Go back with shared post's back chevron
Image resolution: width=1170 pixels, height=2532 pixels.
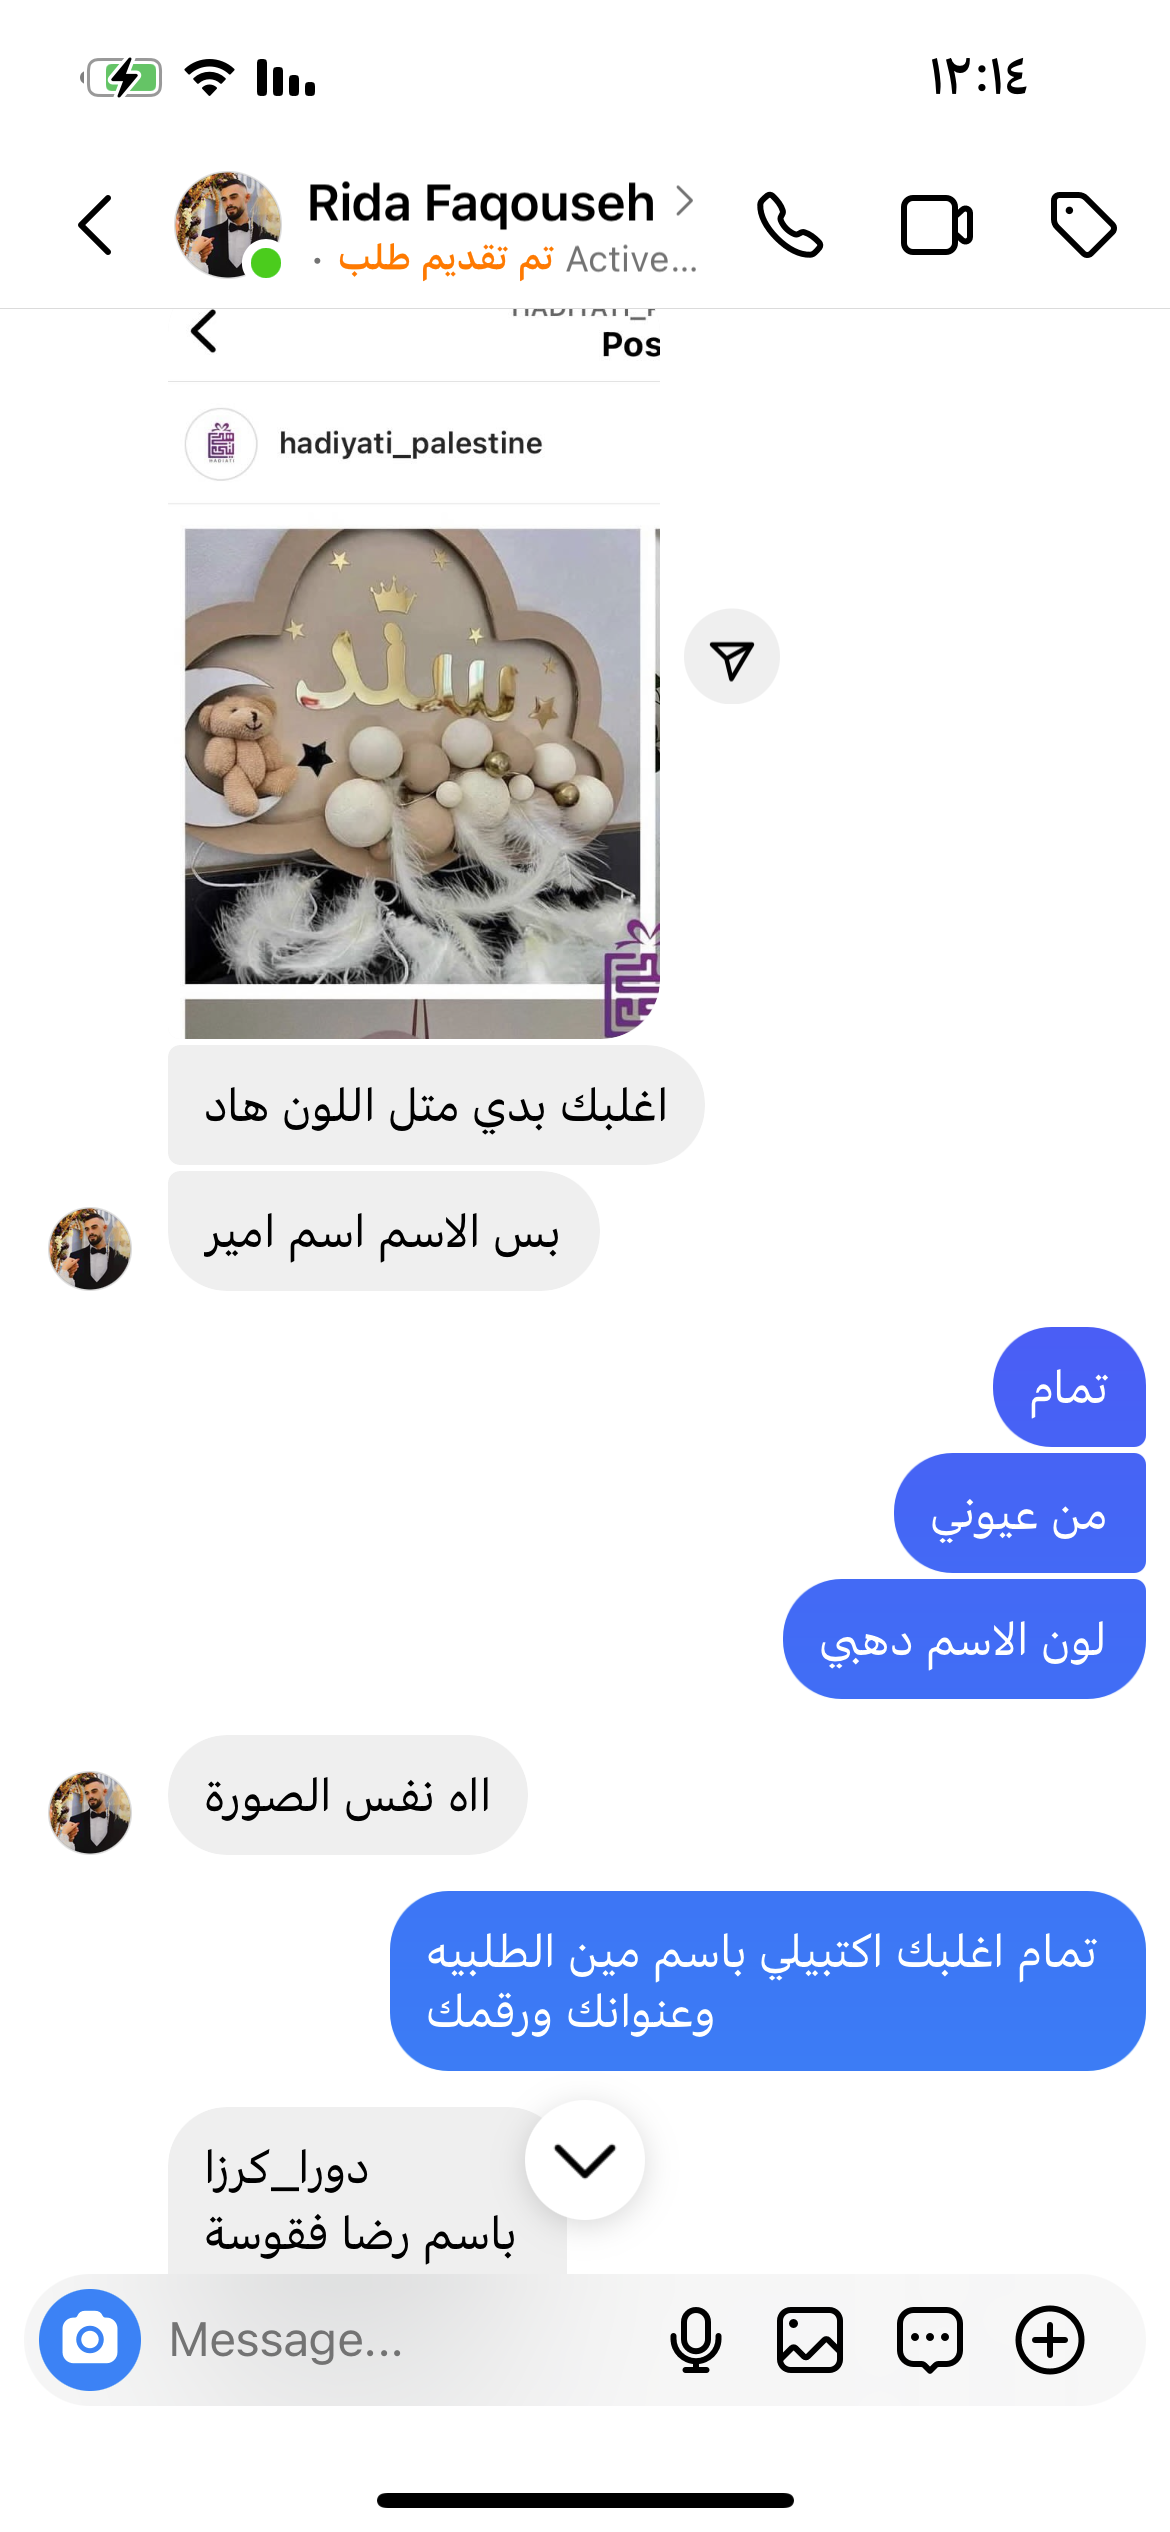click(x=204, y=331)
